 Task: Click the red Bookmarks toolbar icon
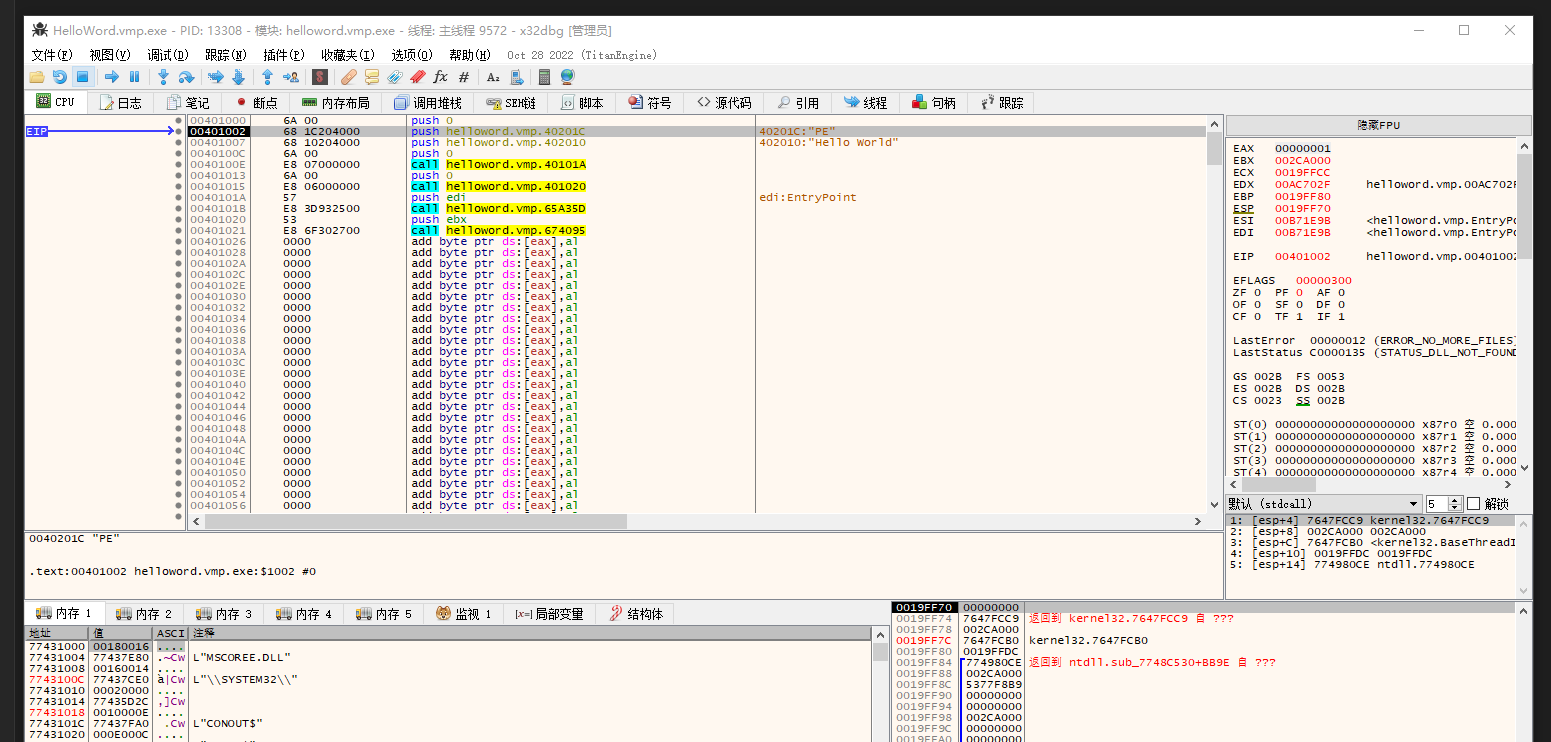(417, 77)
